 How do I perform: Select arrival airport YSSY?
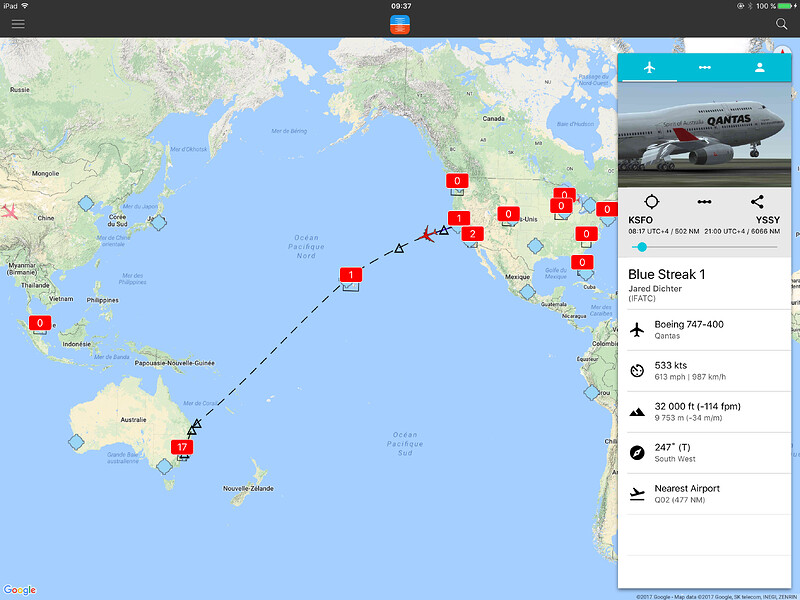(x=767, y=220)
